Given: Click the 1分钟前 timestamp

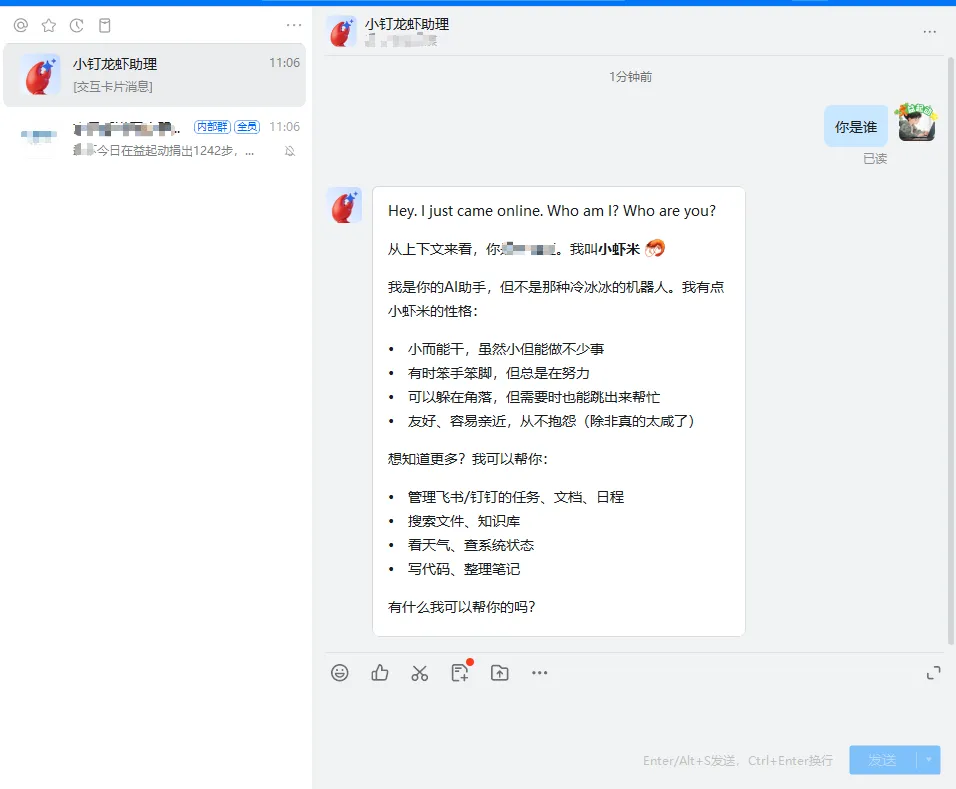Looking at the screenshot, I should click(x=630, y=77).
